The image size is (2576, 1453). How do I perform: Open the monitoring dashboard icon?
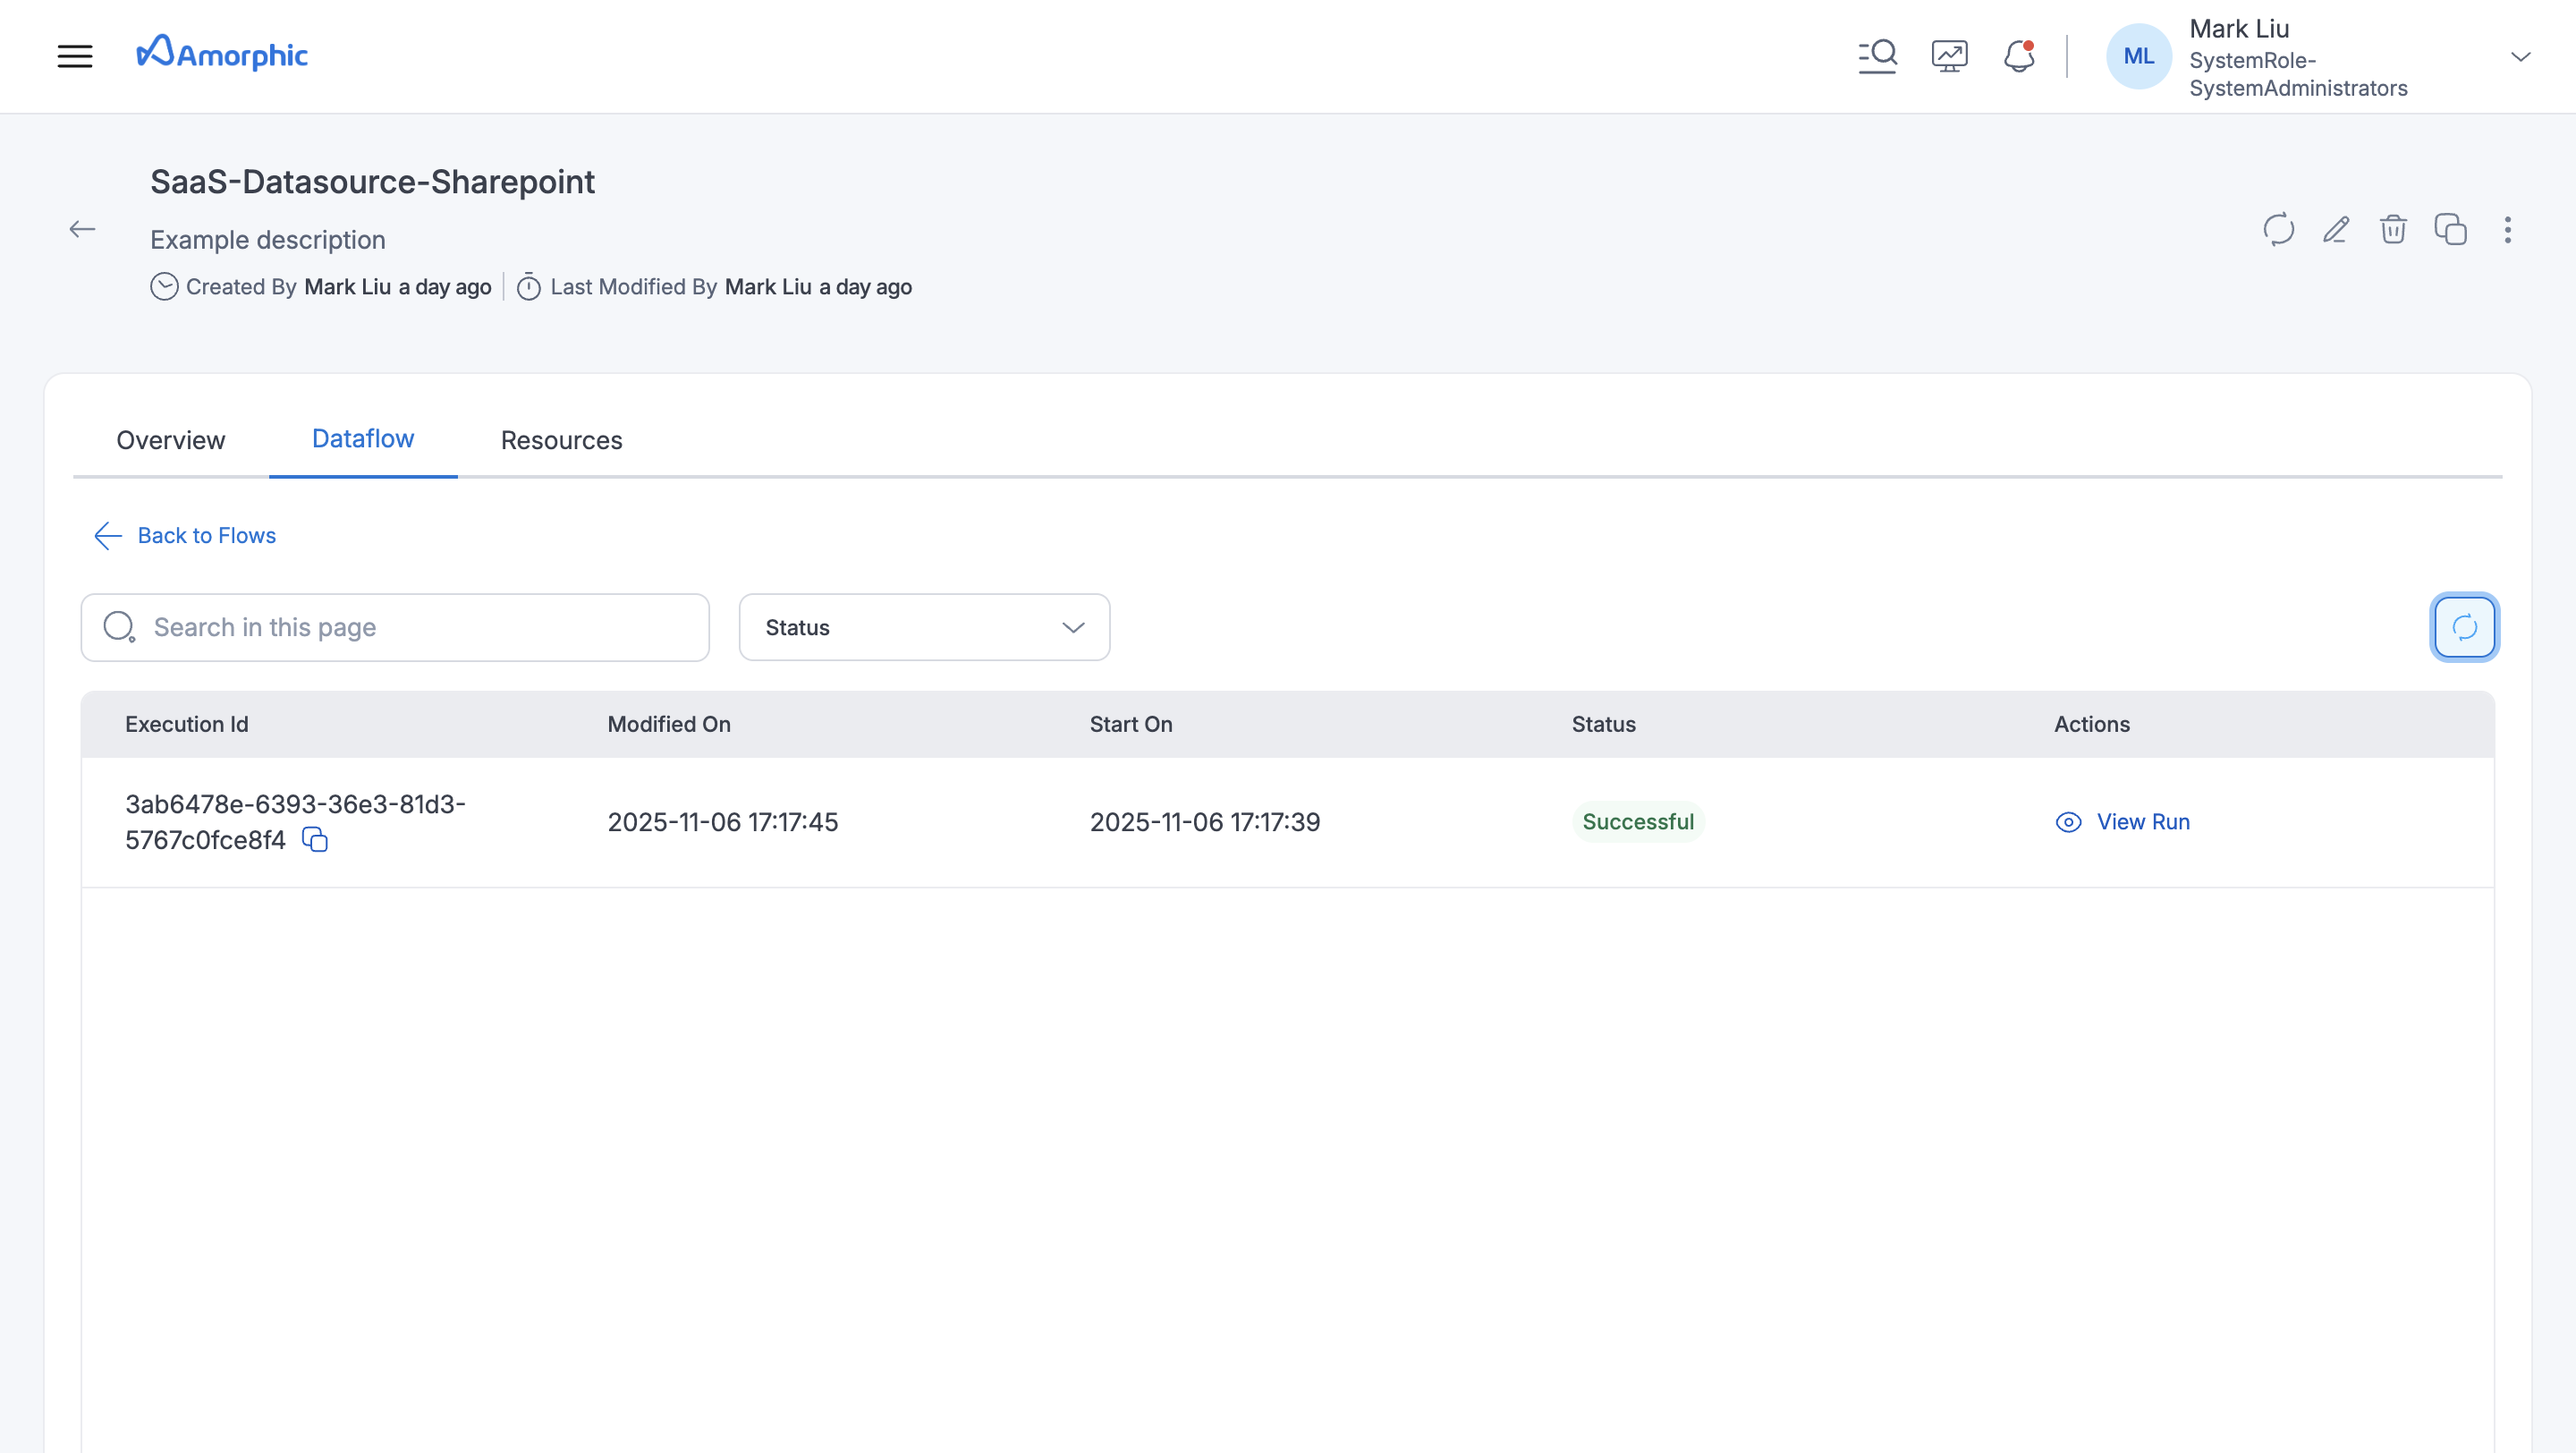[x=1949, y=56]
